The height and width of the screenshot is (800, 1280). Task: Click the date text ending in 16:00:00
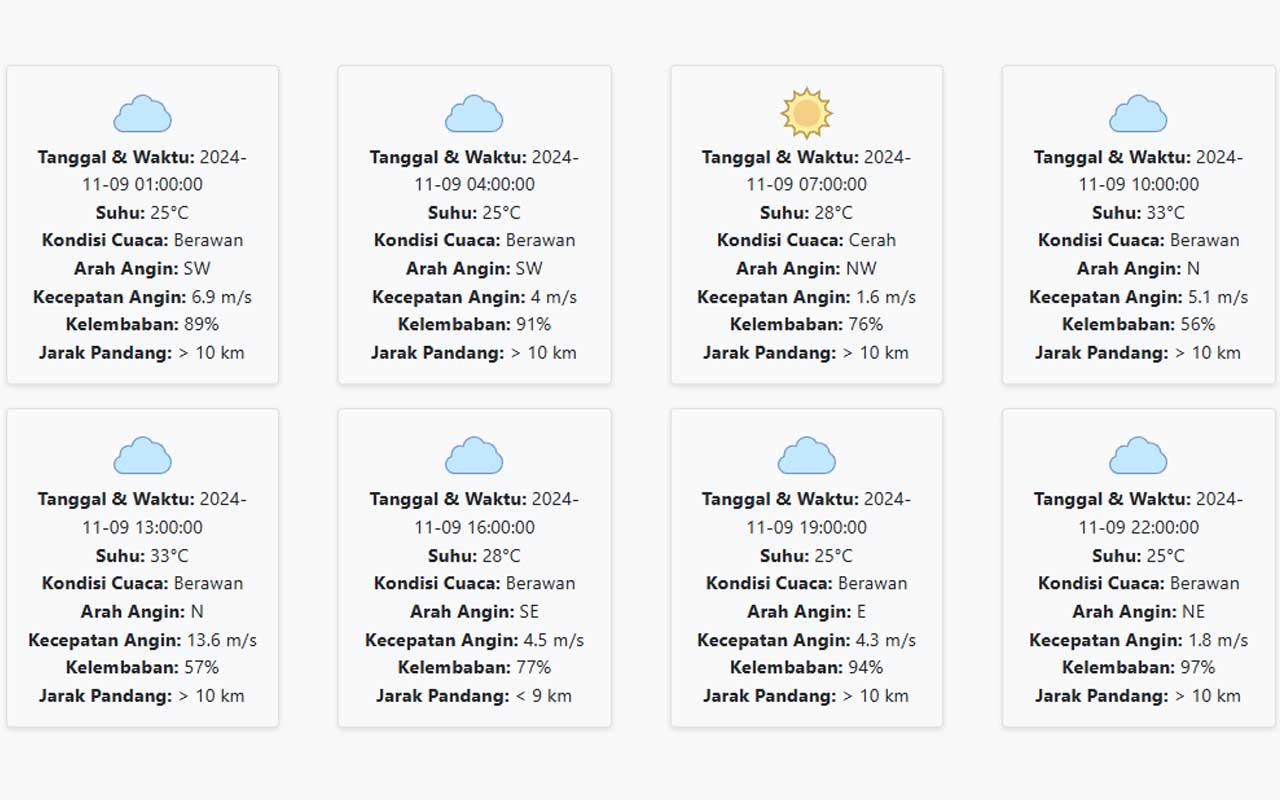(474, 513)
